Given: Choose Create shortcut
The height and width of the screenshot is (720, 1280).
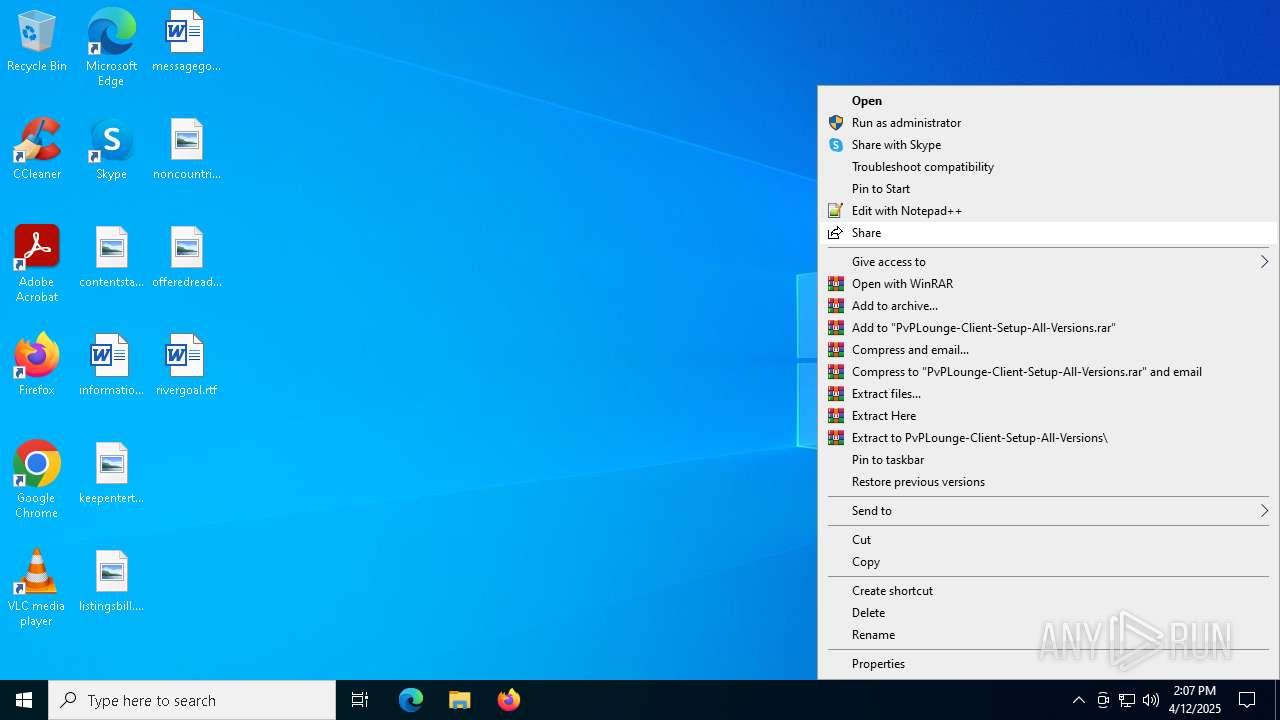Looking at the screenshot, I should pos(1048,590).
